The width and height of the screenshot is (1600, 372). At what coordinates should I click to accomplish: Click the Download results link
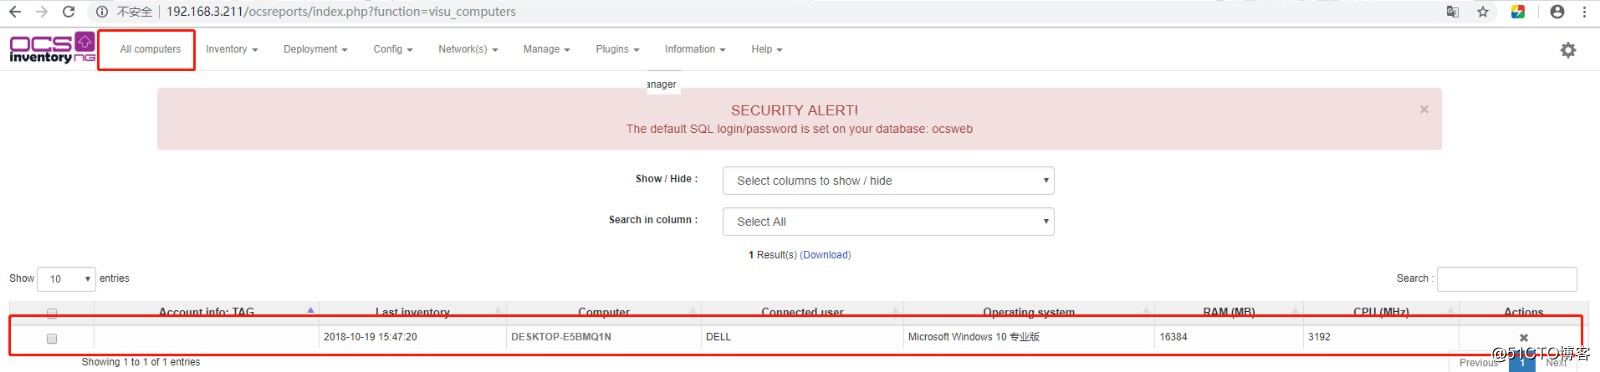coord(825,255)
